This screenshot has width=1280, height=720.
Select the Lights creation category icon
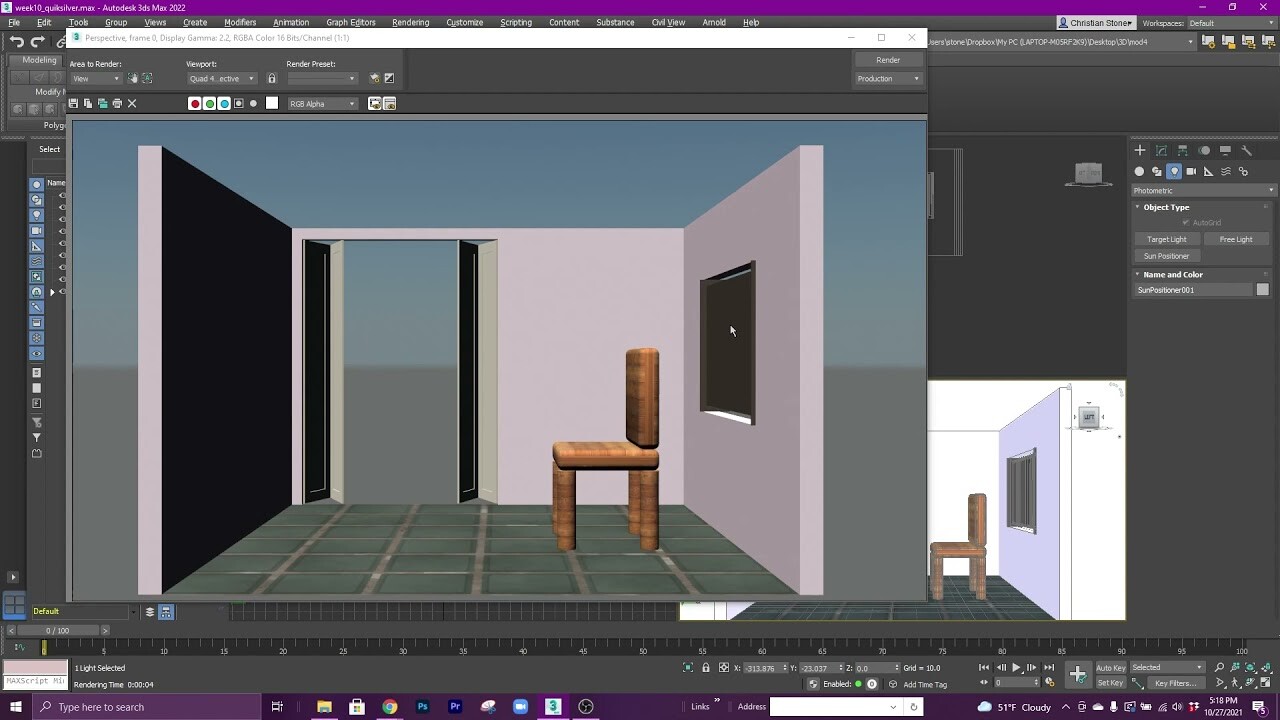[1174, 171]
